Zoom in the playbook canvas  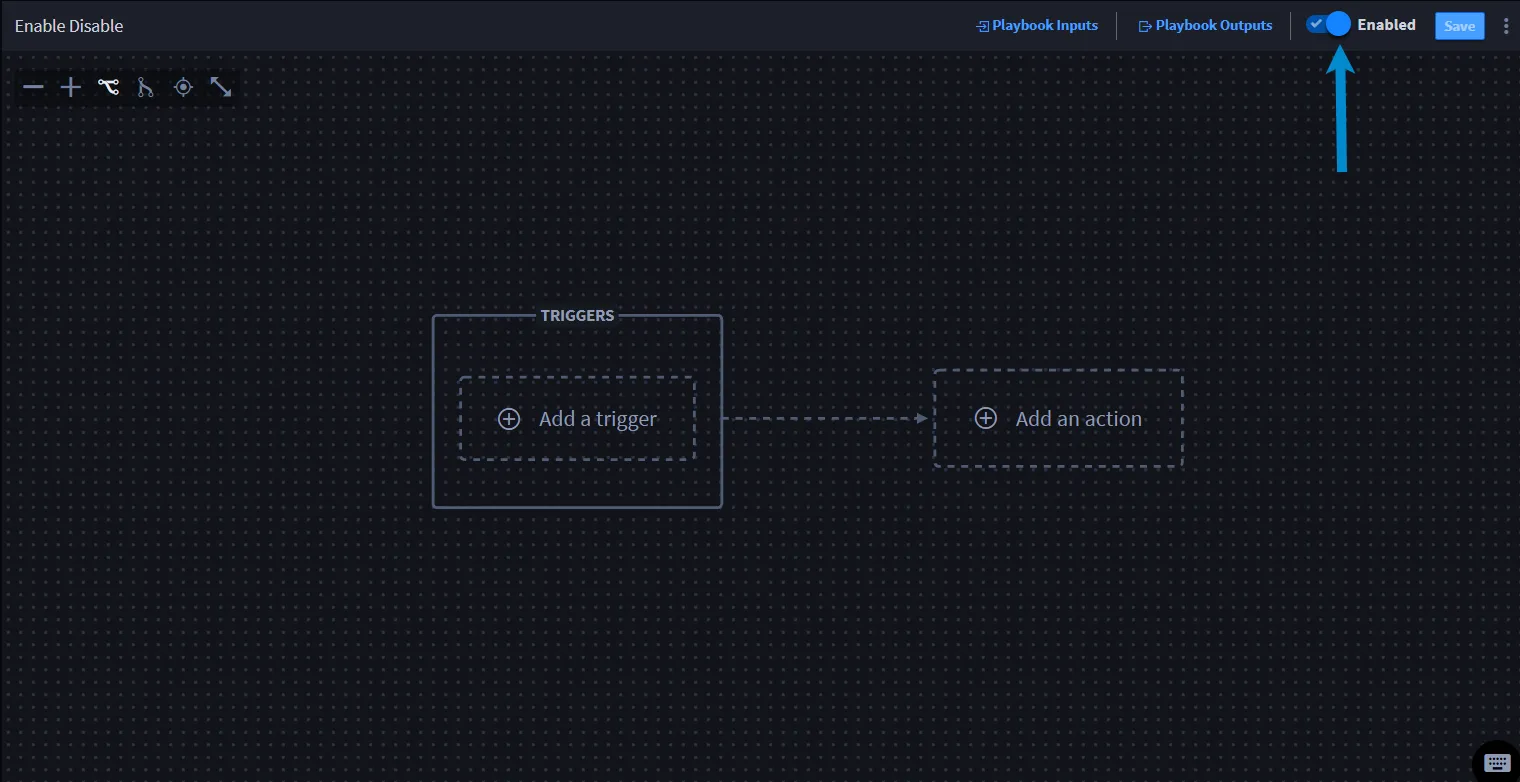click(70, 87)
